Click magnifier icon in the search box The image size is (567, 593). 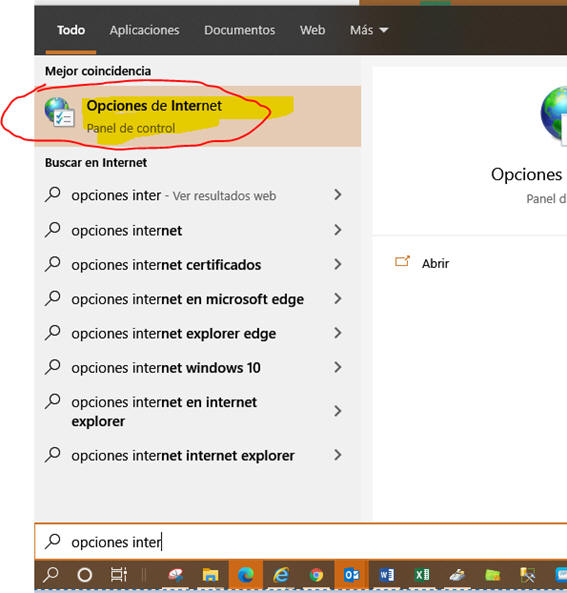pyautogui.click(x=53, y=541)
